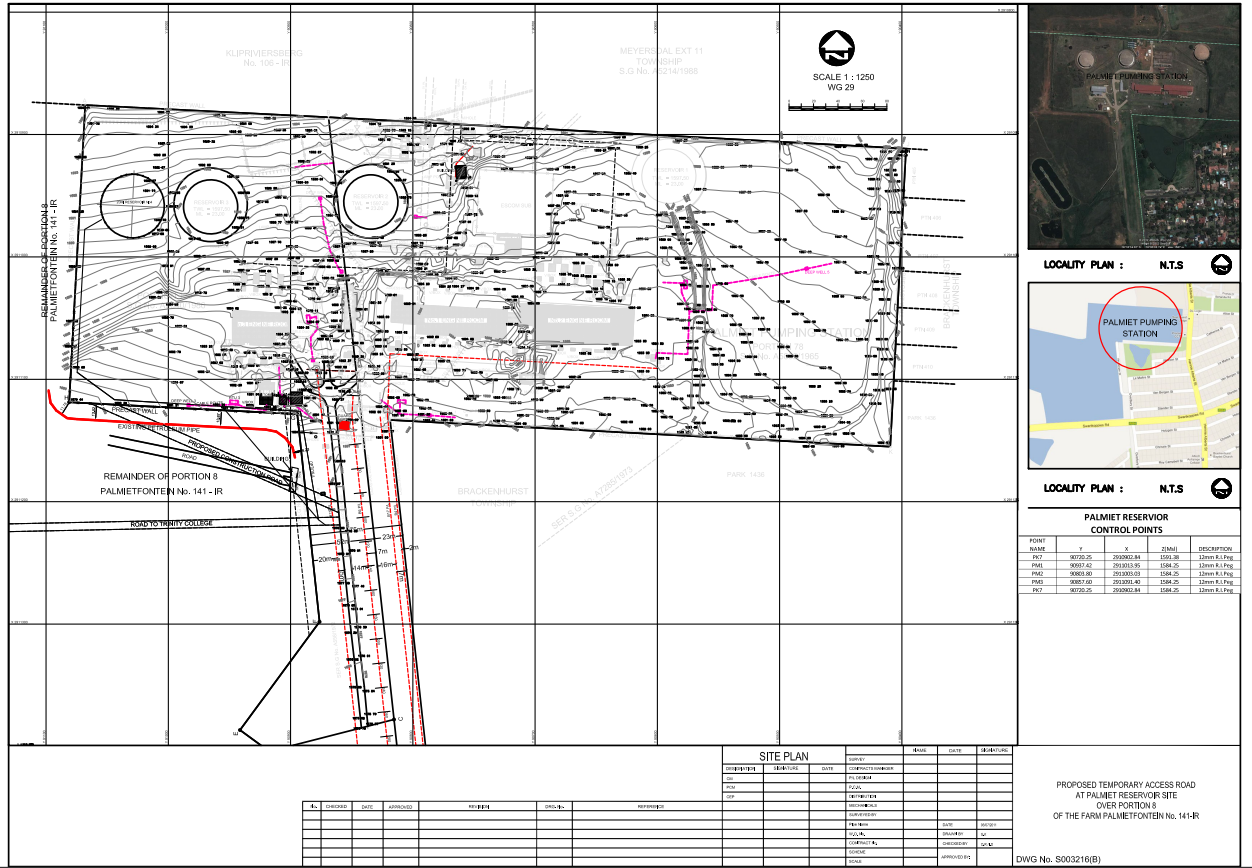Screen dimensions: 1252x868
Task: Click the black hatched square near ESCOM SUB
Action: [x=461, y=172]
